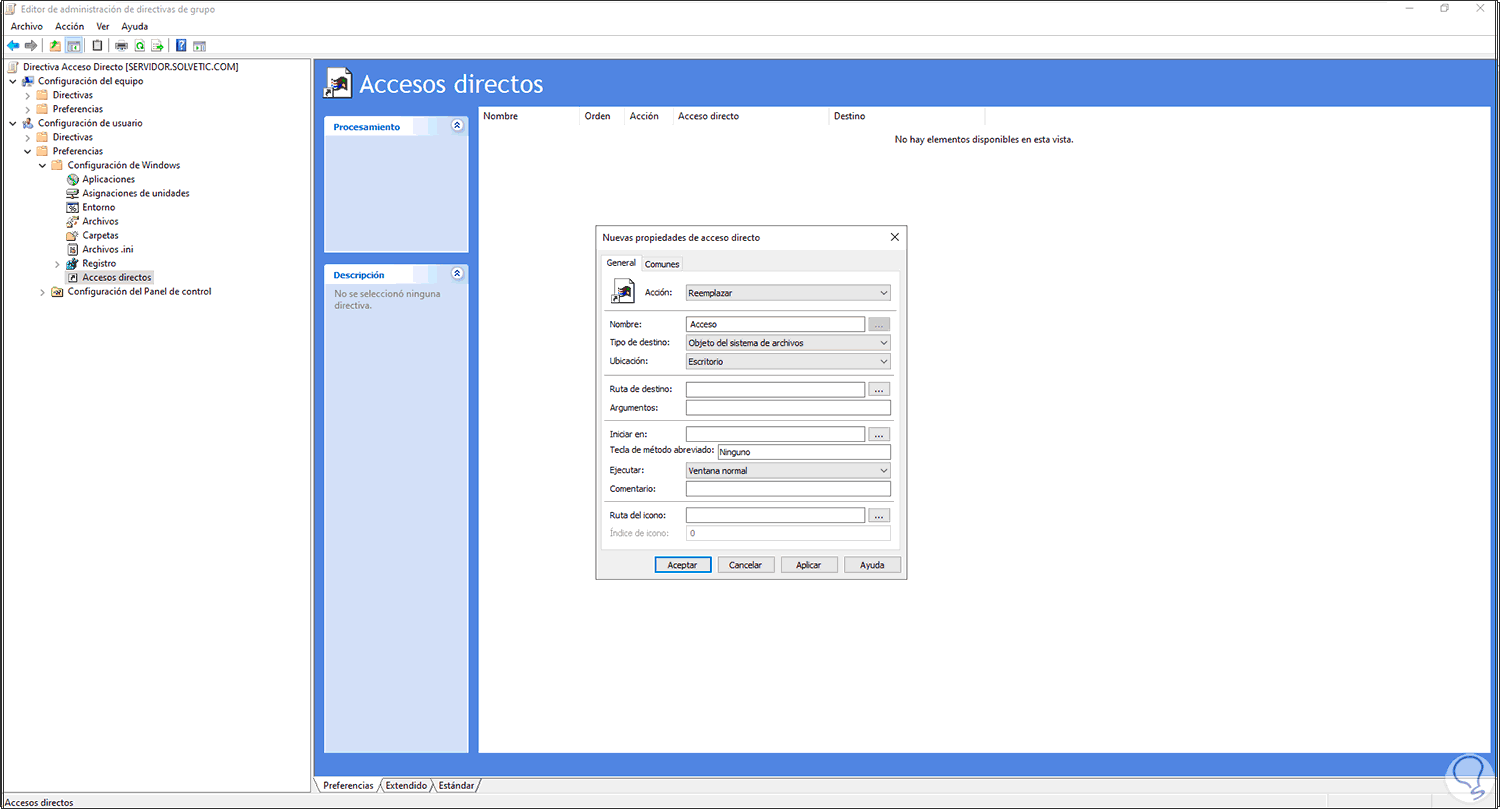Select the Aplicaciones node icon
1500x809 pixels.
click(72, 179)
